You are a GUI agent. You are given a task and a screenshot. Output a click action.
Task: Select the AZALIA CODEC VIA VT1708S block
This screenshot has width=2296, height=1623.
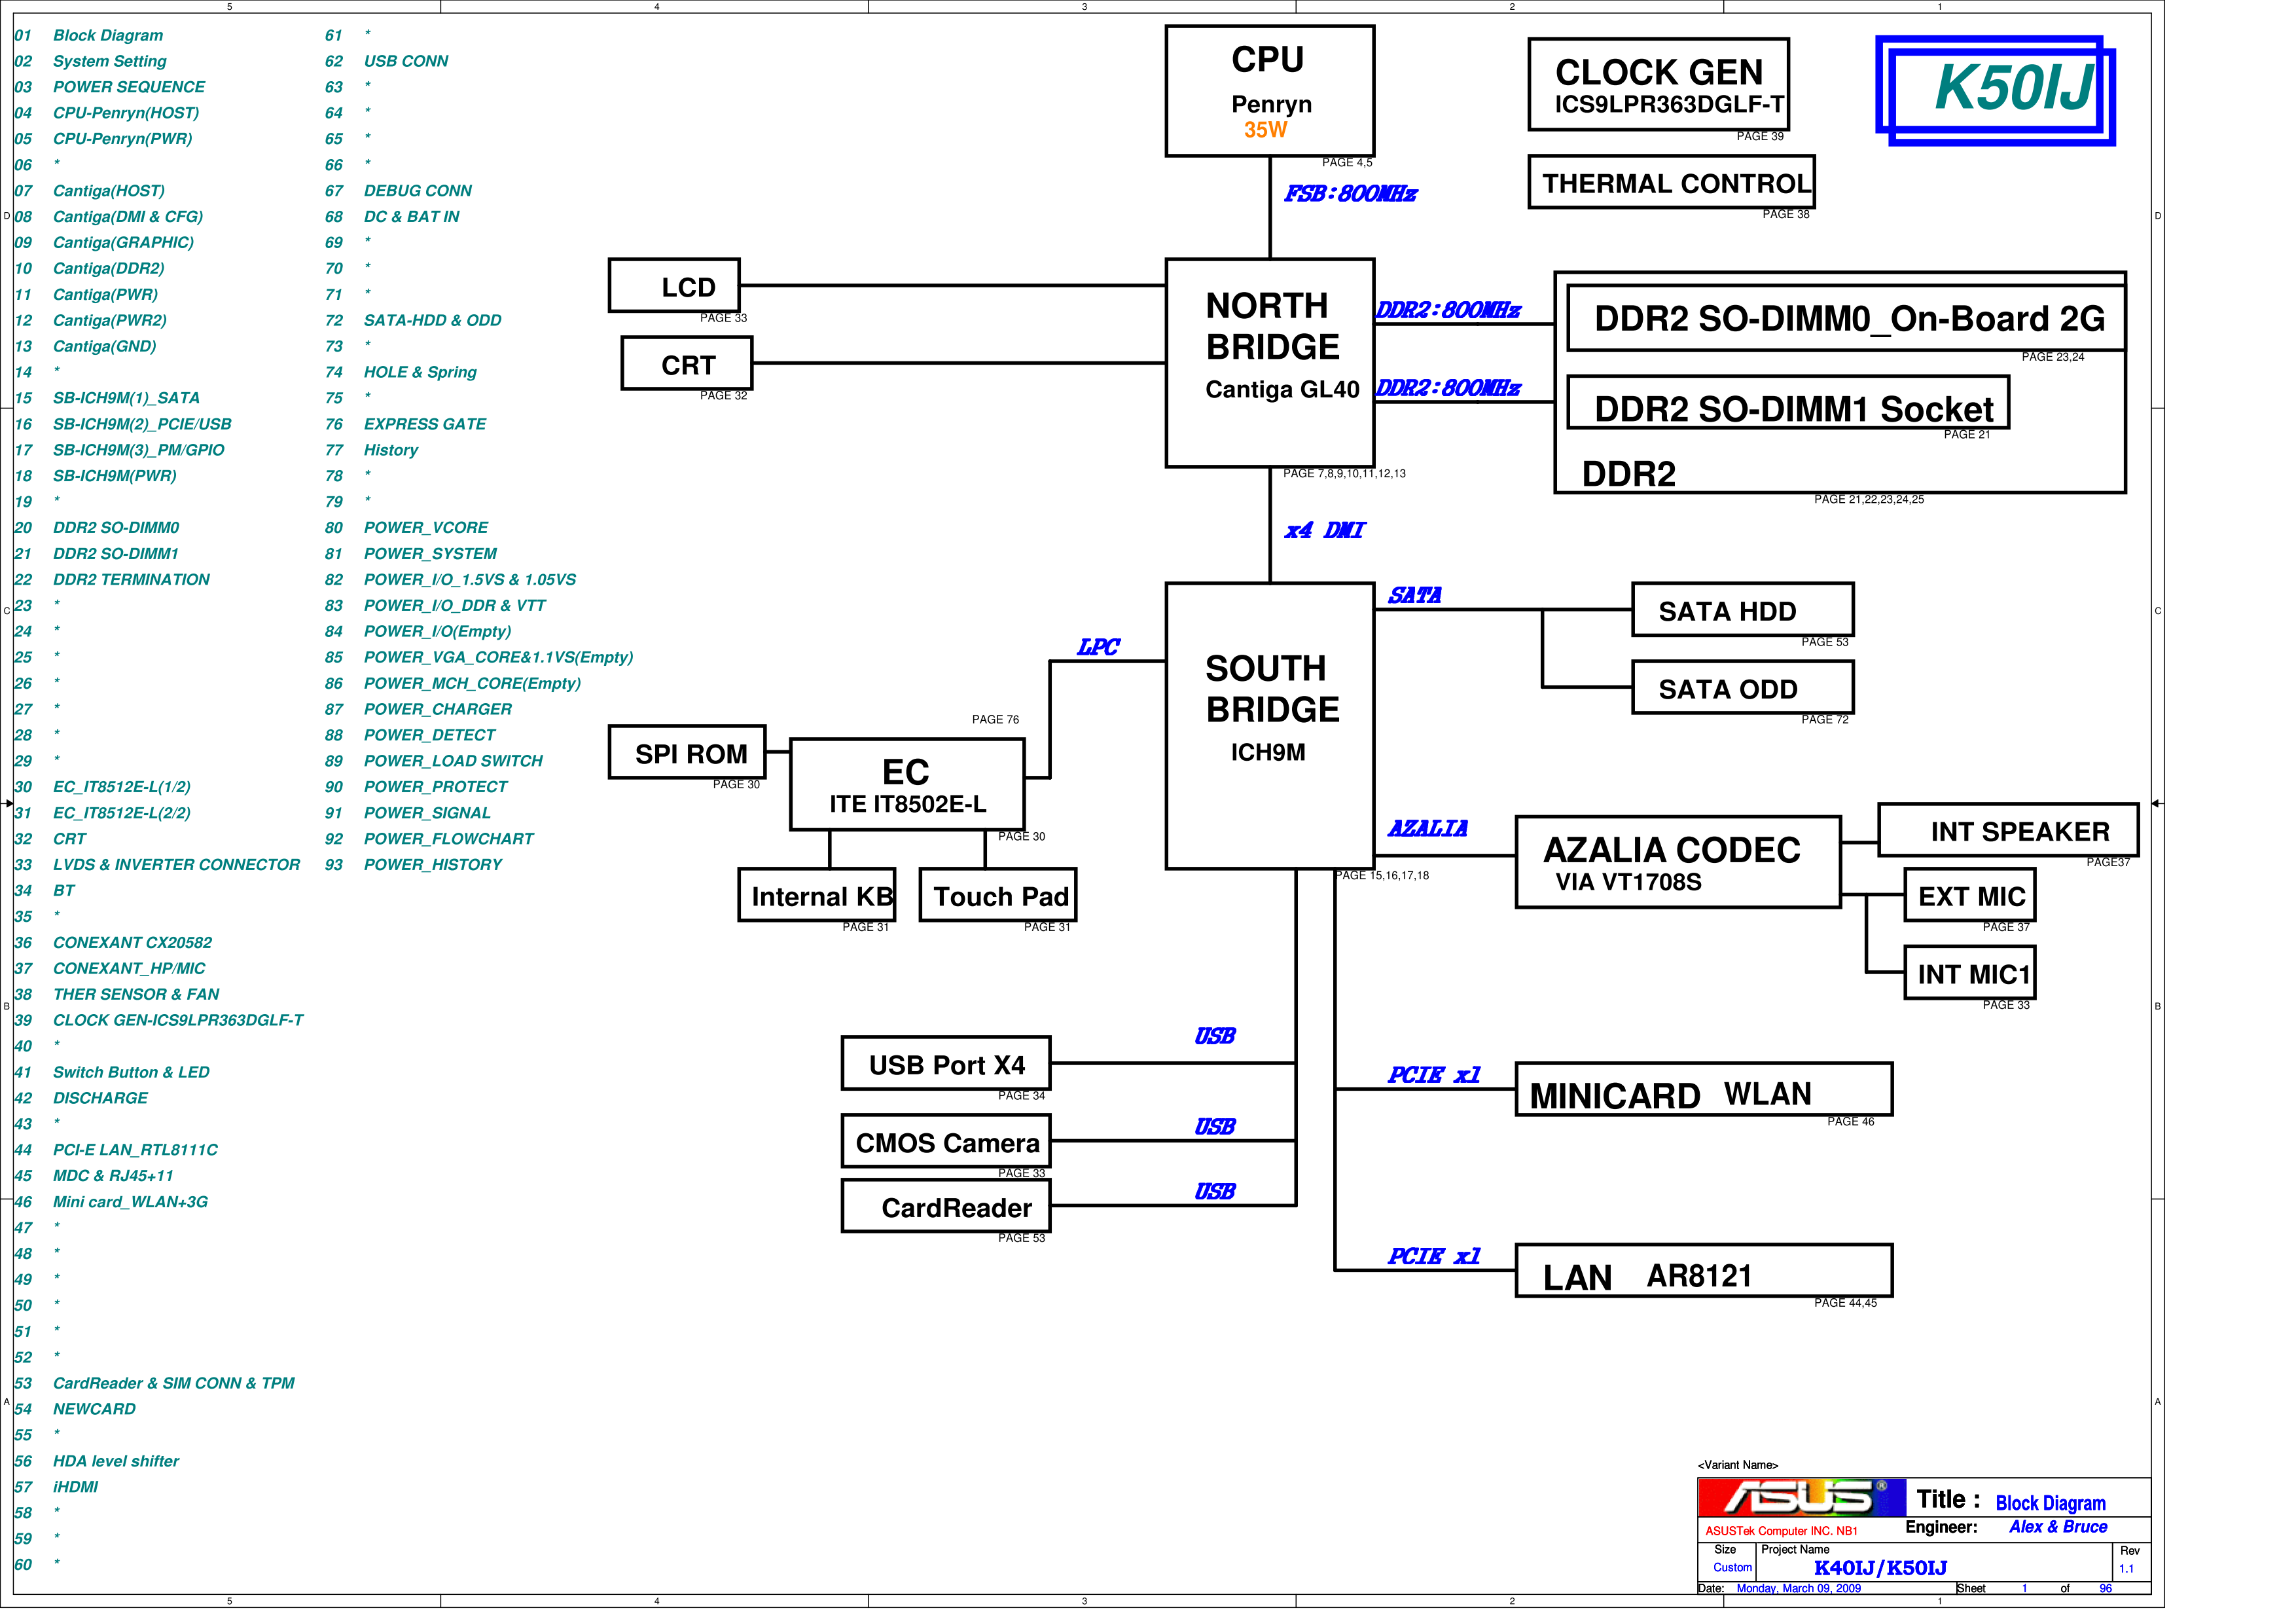point(1678,862)
